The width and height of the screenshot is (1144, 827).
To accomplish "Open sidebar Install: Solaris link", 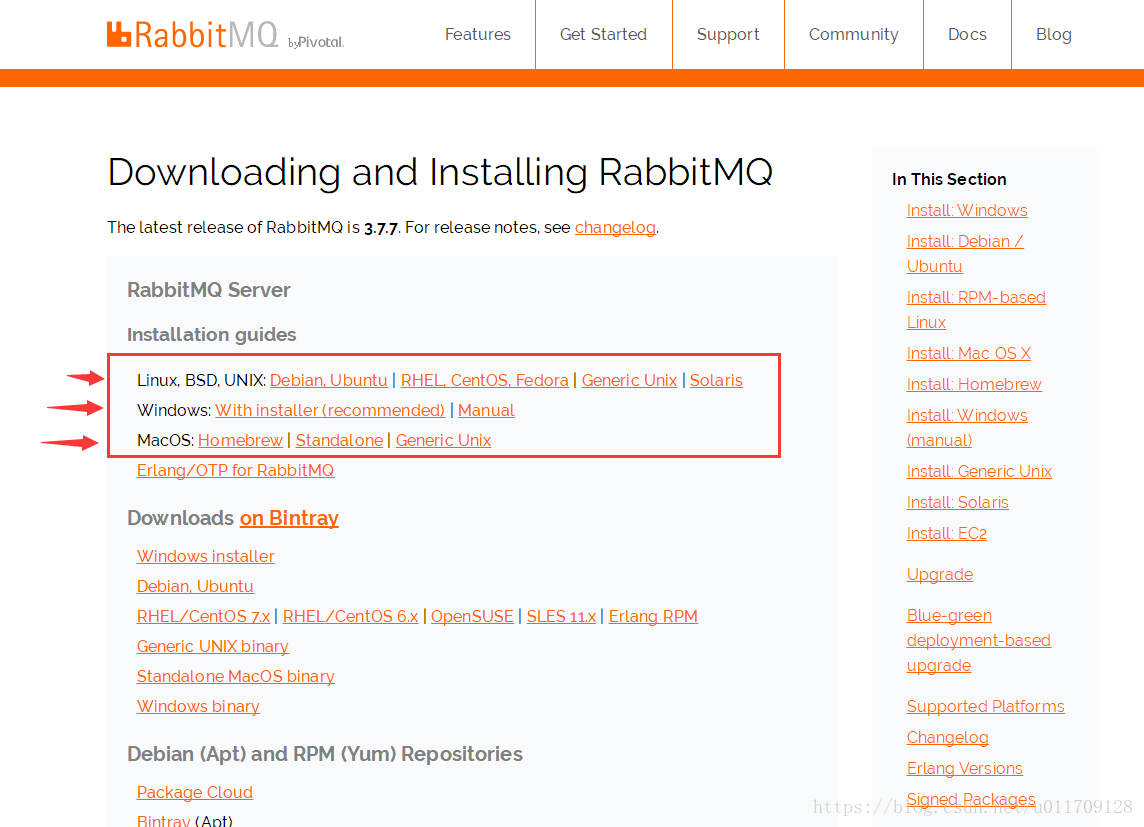I will [x=957, y=502].
